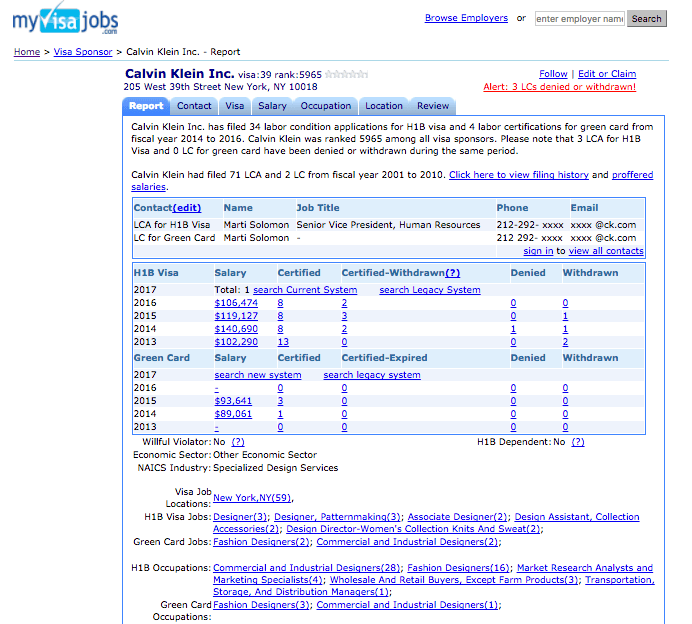The width and height of the screenshot is (692, 624).
Task: Switch to the Visa tab
Action: point(234,106)
